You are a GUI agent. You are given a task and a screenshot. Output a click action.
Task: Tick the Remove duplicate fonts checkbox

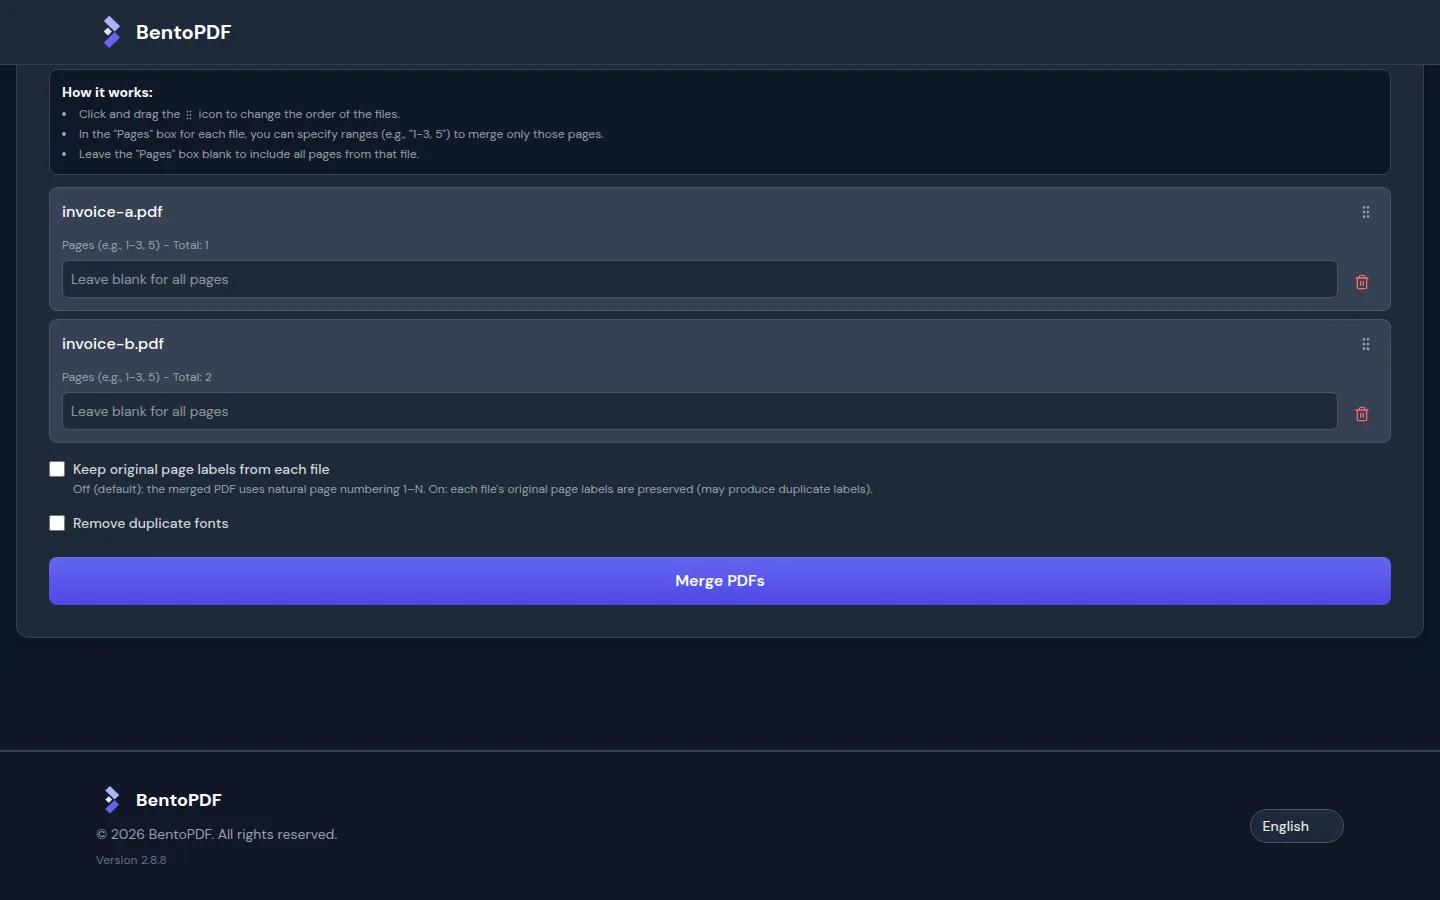point(57,523)
